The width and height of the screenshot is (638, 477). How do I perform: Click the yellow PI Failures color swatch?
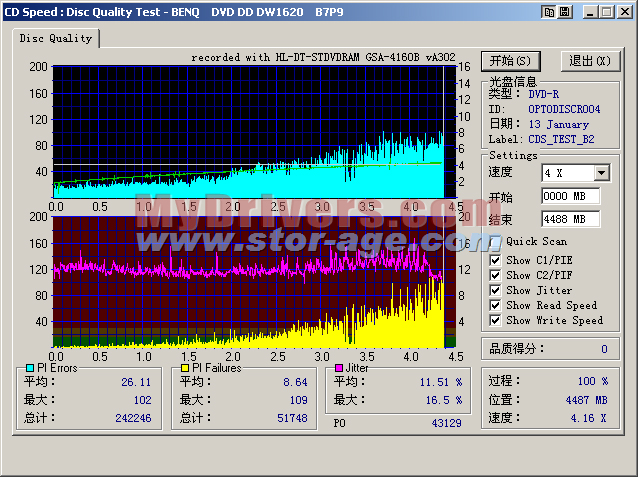pos(185,368)
